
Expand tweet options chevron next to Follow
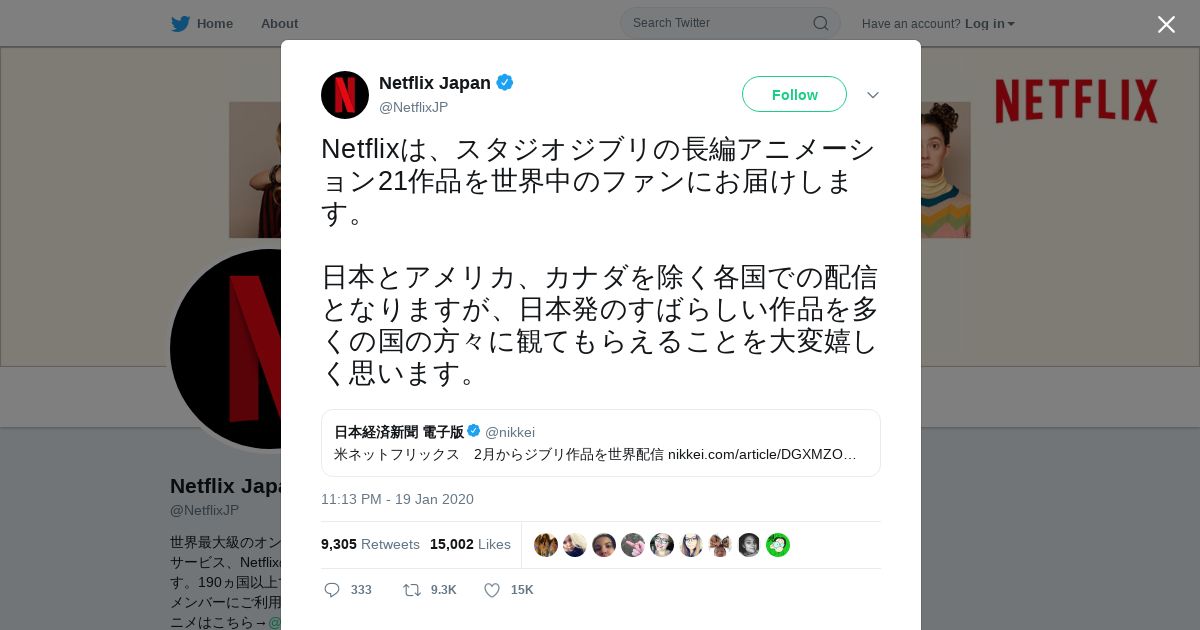[873, 95]
